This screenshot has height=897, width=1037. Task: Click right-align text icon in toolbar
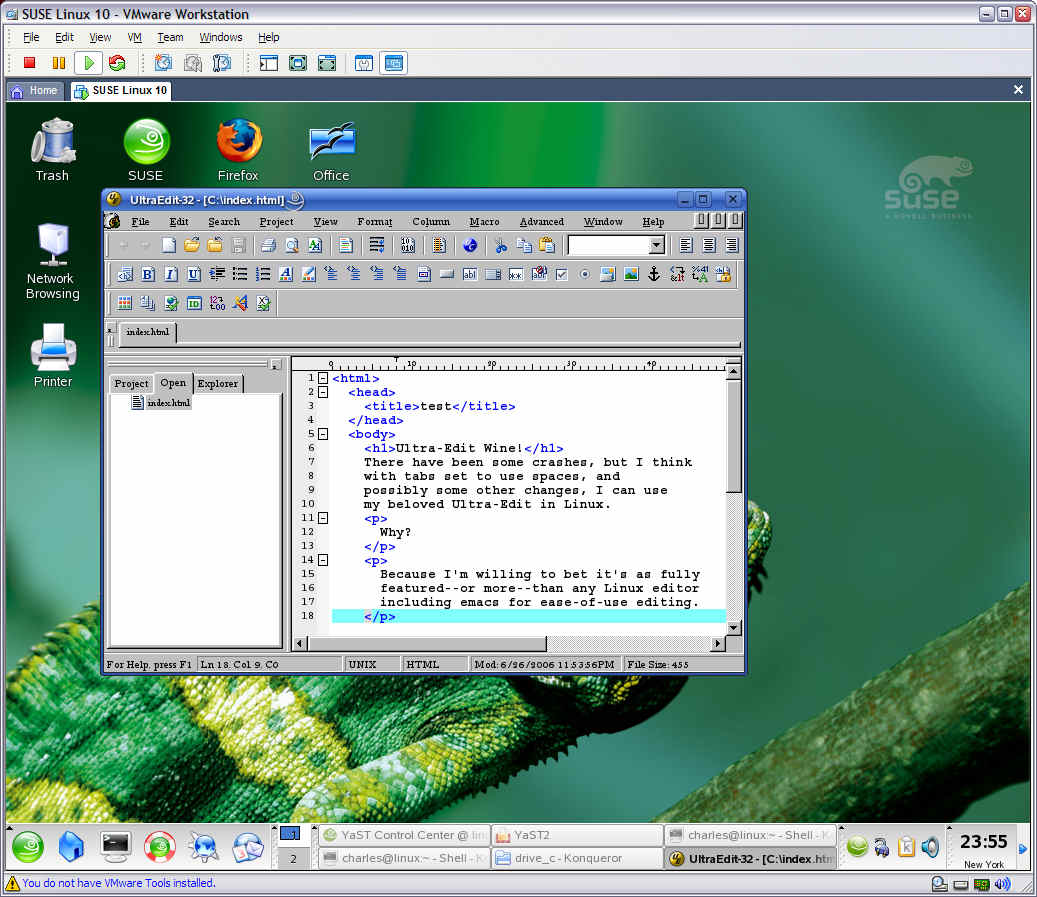731,245
